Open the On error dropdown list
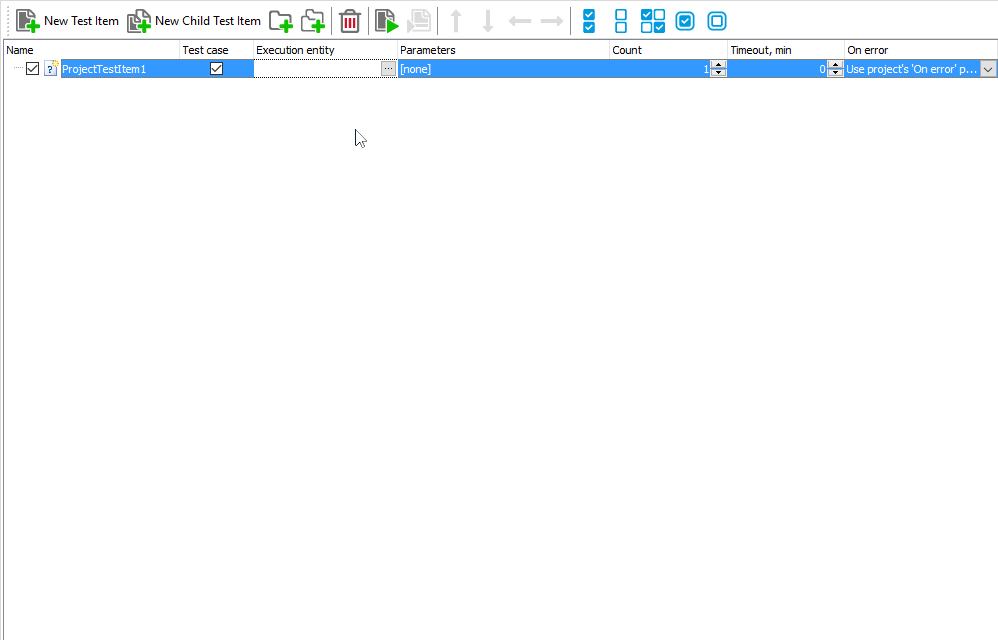998x640 pixels. coord(988,69)
